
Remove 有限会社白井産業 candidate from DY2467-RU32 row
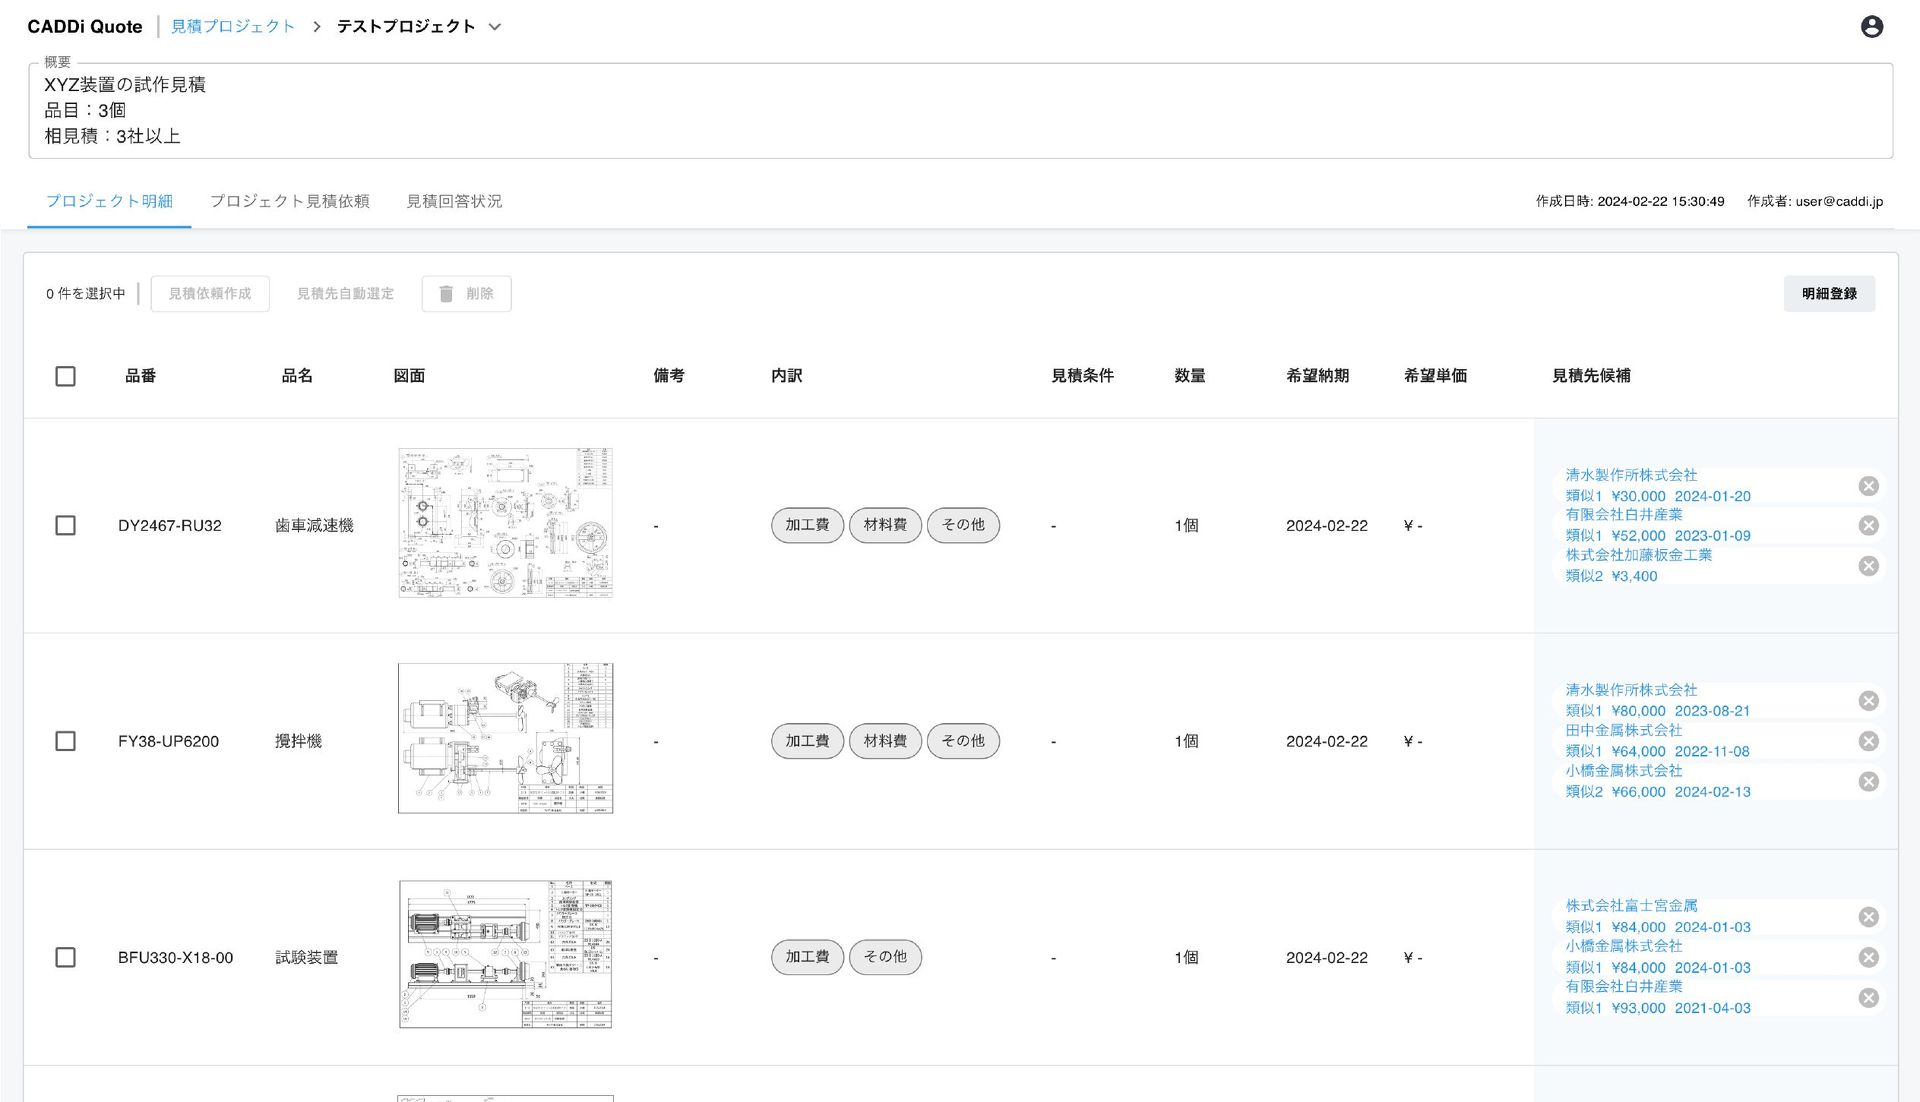pyautogui.click(x=1868, y=524)
